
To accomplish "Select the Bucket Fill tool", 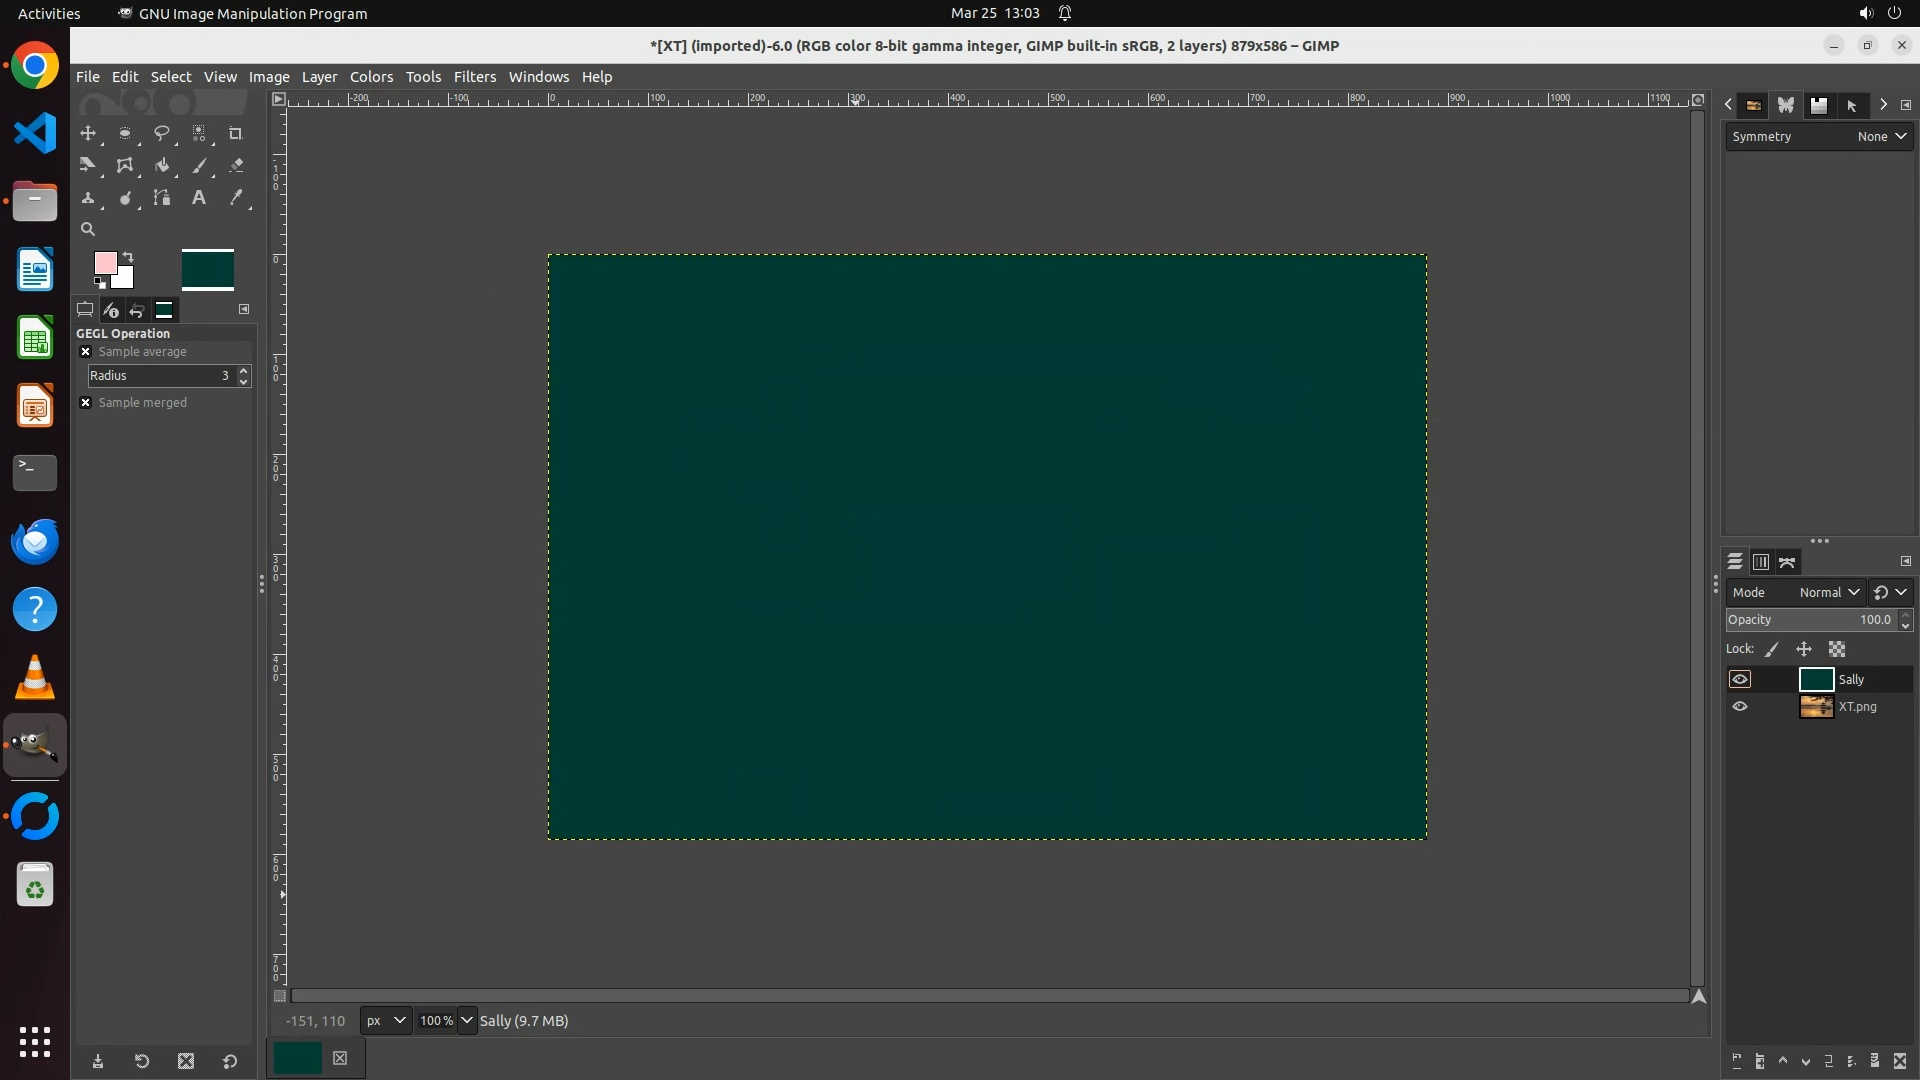I will coord(161,166).
